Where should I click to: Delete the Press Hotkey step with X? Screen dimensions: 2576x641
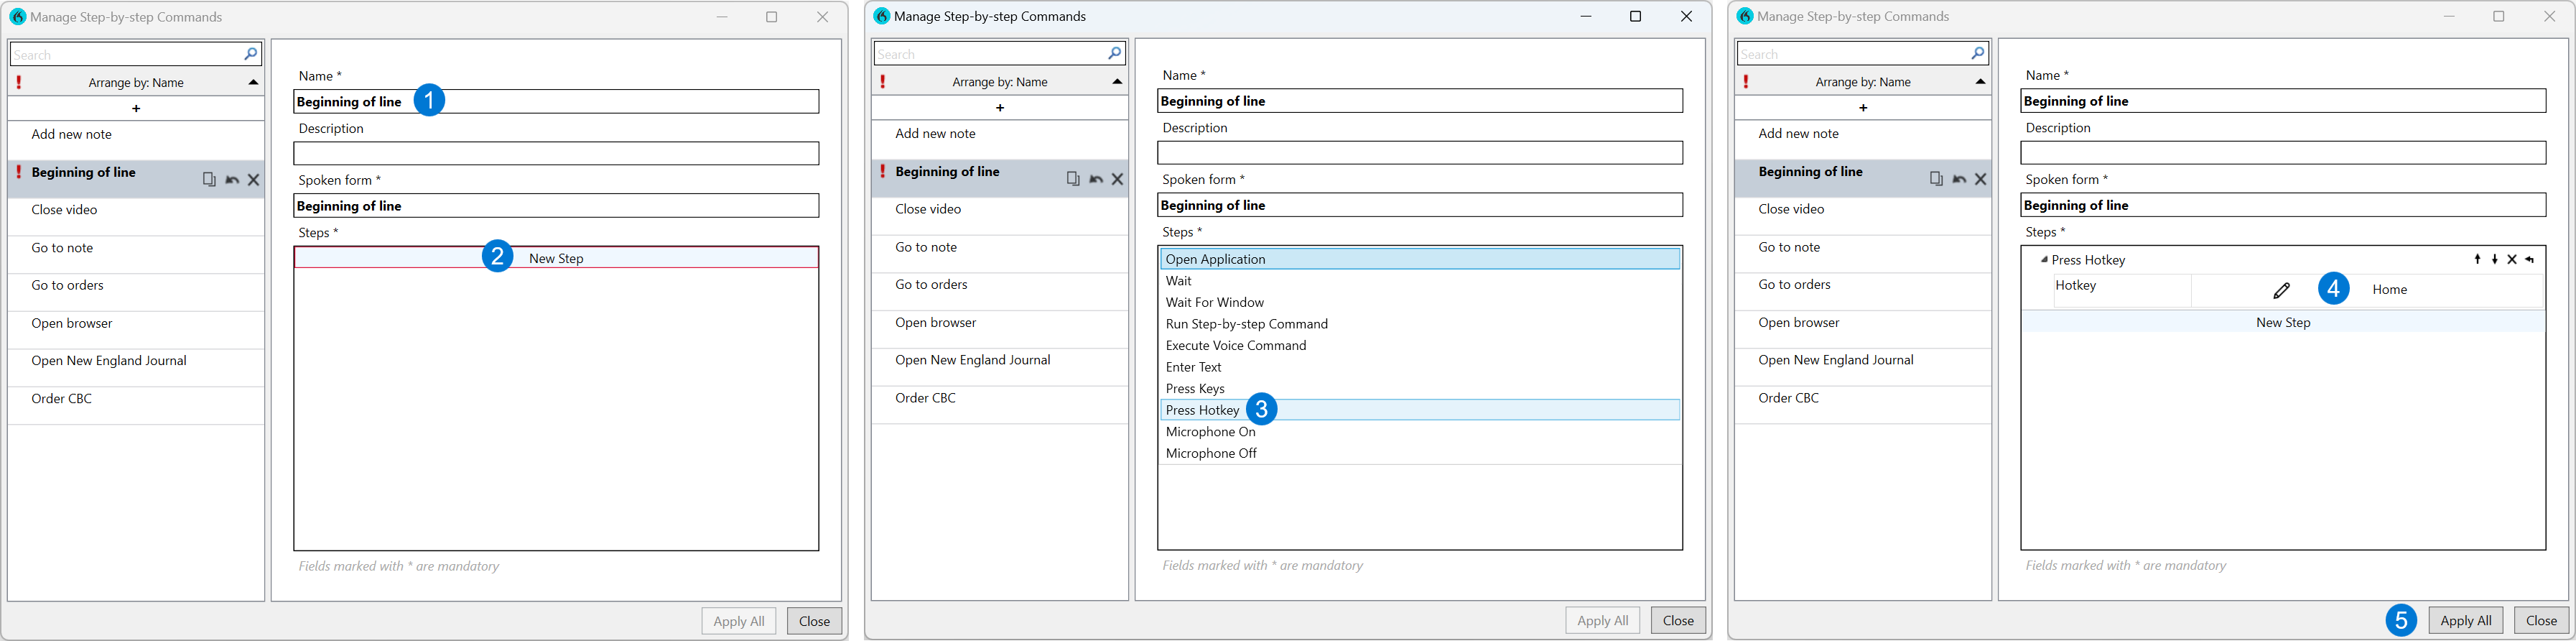click(x=2512, y=260)
